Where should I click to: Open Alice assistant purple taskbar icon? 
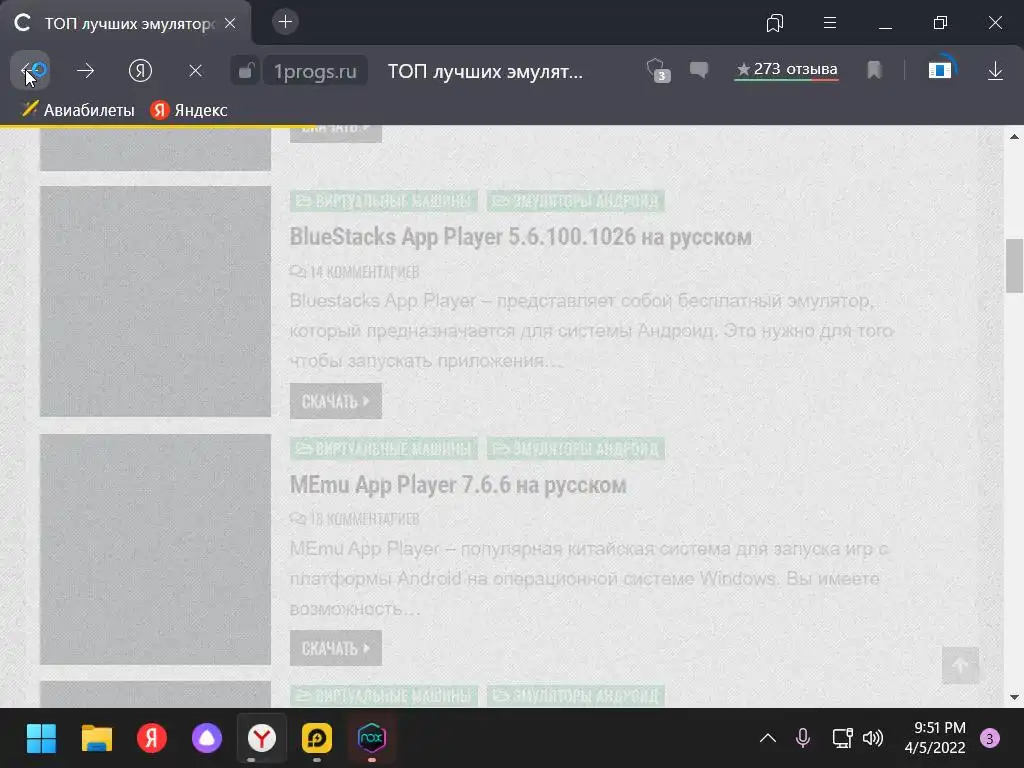(207, 739)
